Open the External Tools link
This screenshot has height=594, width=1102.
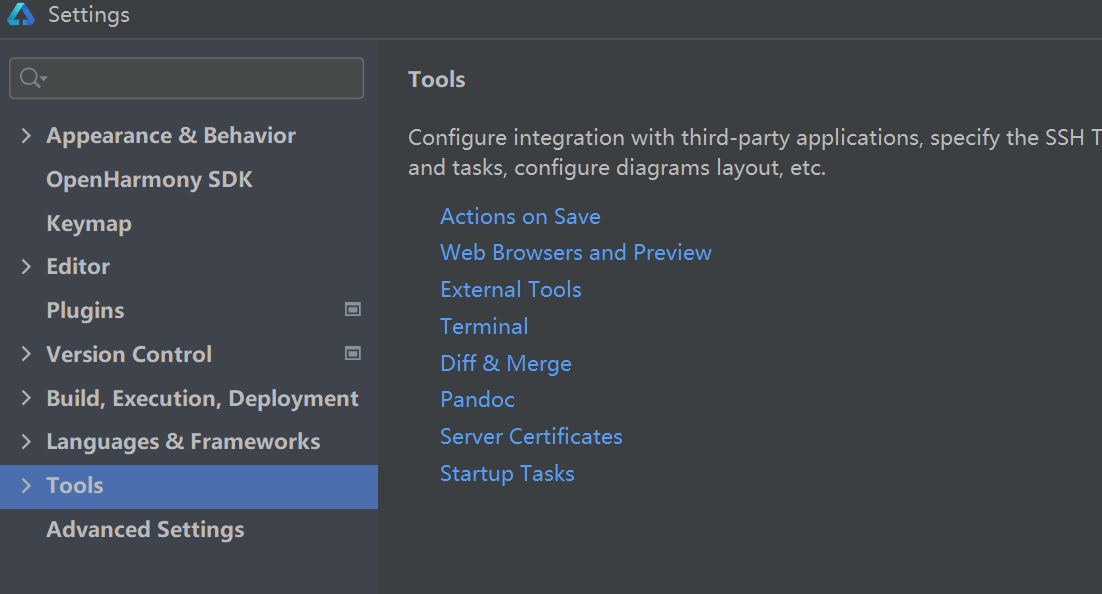[x=511, y=290]
